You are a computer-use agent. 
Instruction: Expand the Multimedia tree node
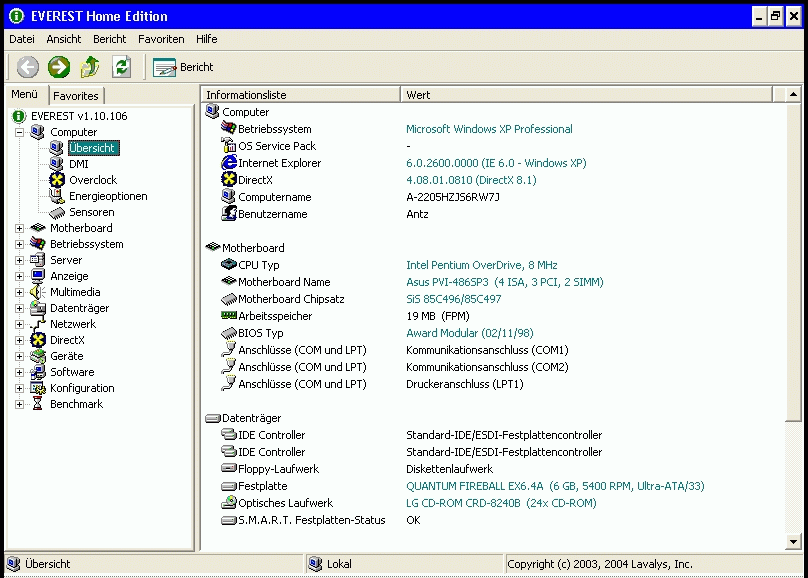point(19,292)
